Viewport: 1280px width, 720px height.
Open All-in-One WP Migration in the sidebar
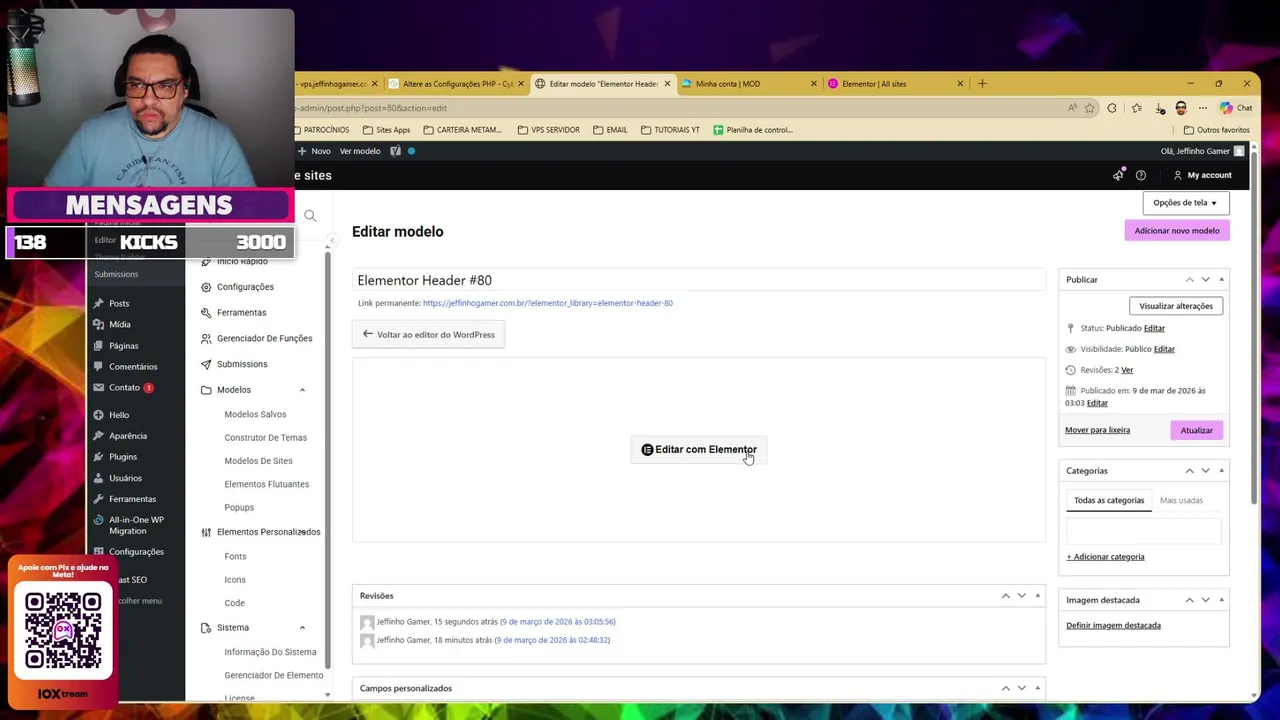point(136,525)
